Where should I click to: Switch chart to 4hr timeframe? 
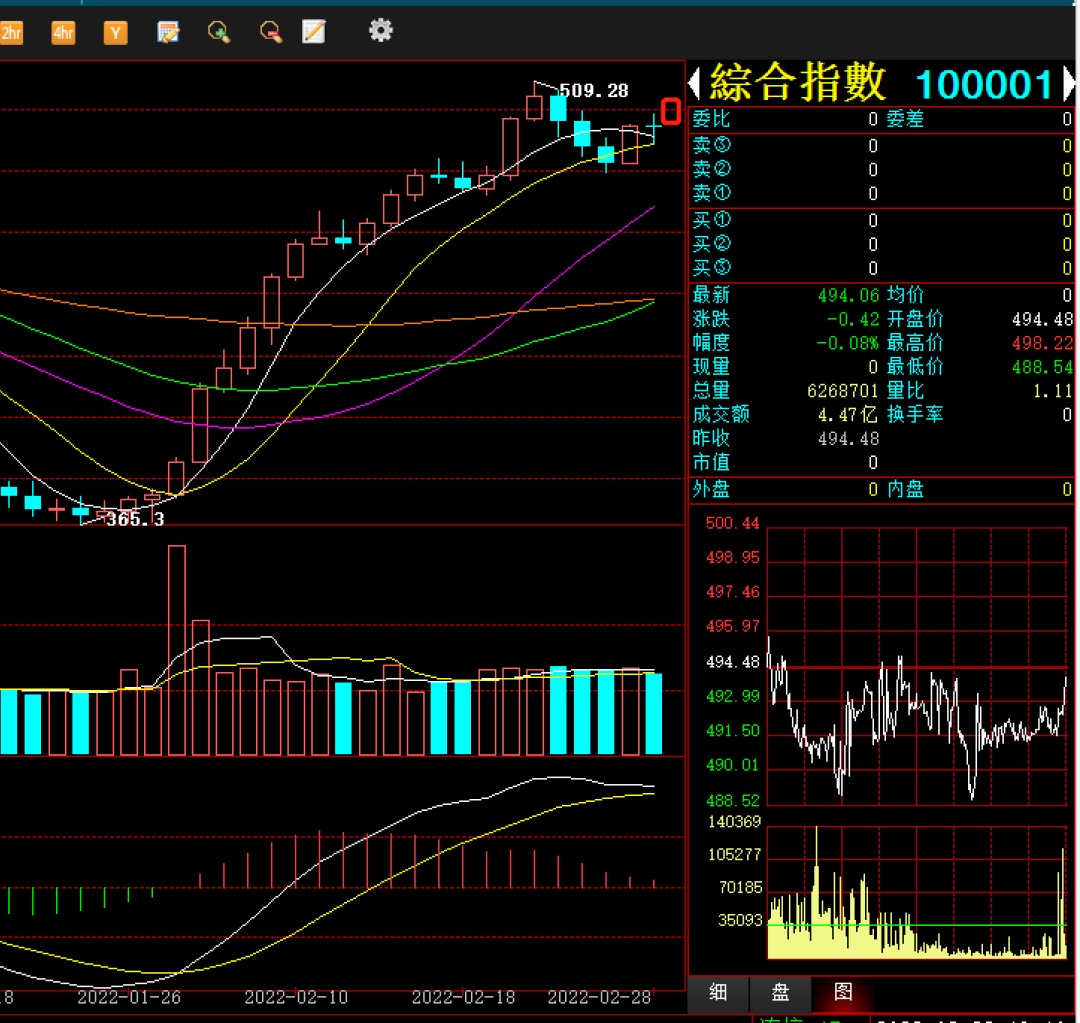point(63,32)
